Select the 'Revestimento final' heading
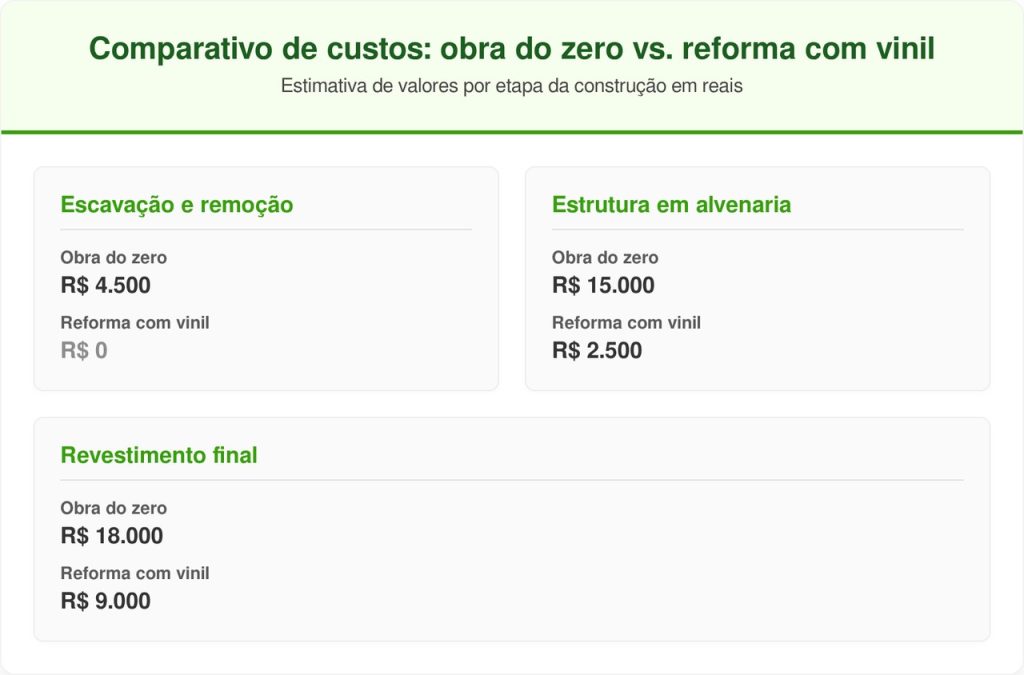1024x675 pixels. (159, 456)
